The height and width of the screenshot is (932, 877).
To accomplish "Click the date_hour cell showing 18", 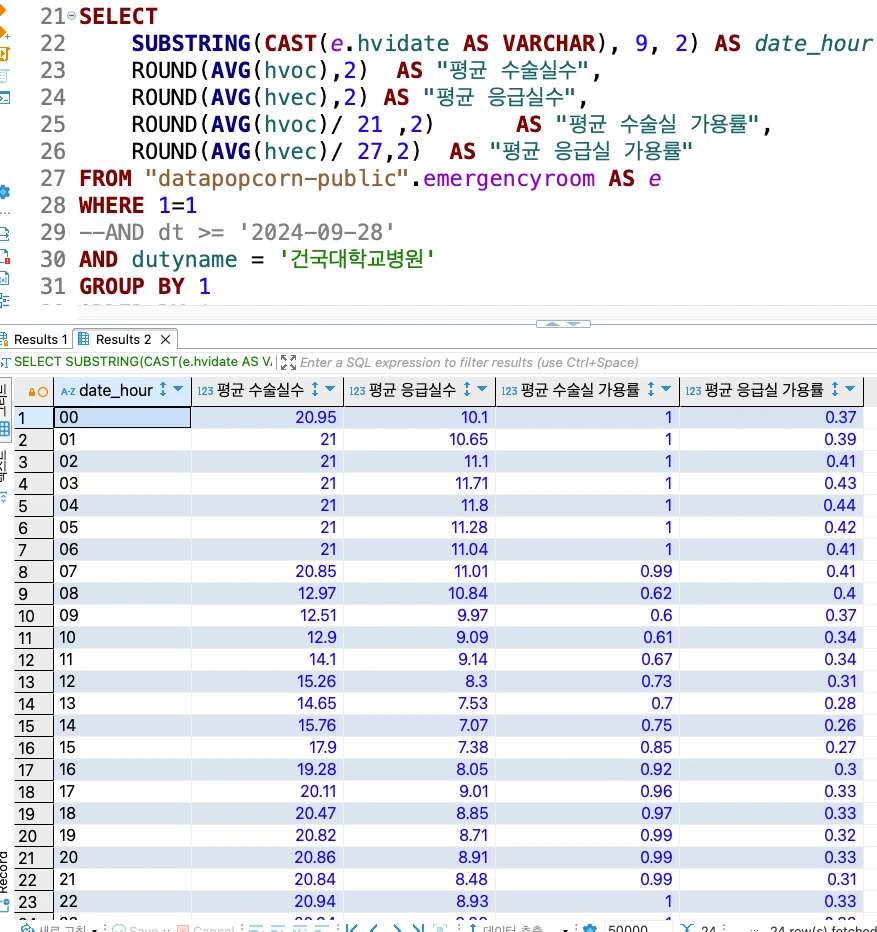I will (122, 813).
